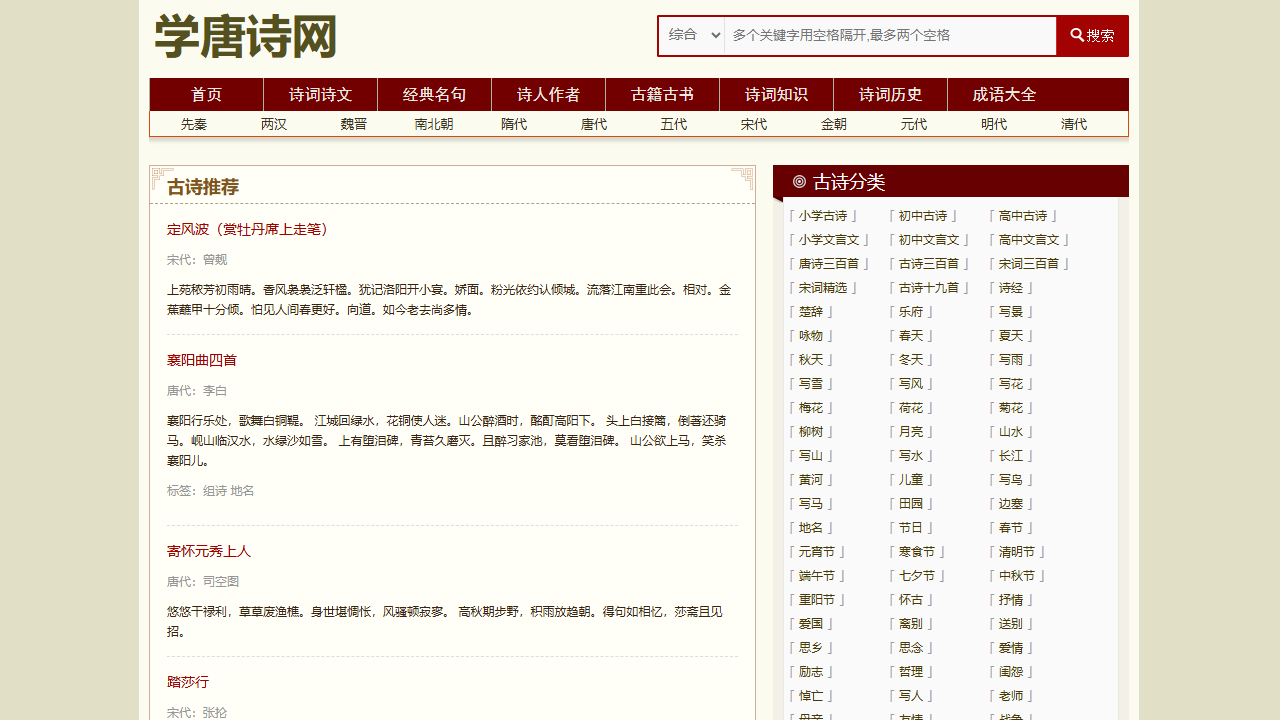Viewport: 1280px width, 720px height.
Task: Select the 写雪 category link
Action: coord(811,383)
